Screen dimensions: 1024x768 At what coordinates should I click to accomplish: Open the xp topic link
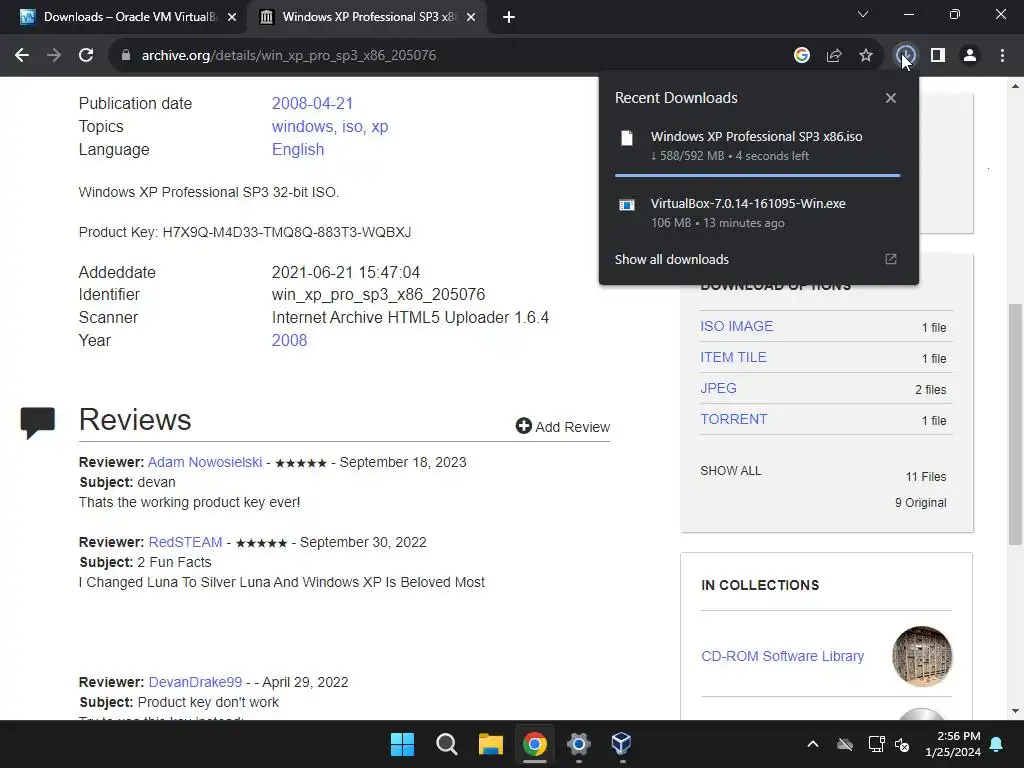click(379, 126)
